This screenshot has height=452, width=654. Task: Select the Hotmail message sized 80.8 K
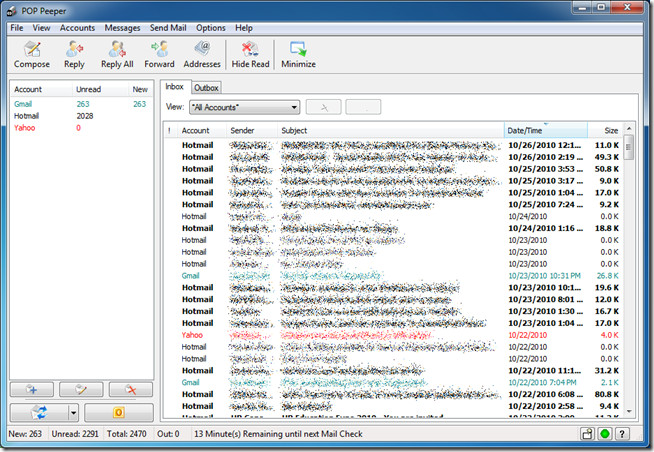[393, 394]
